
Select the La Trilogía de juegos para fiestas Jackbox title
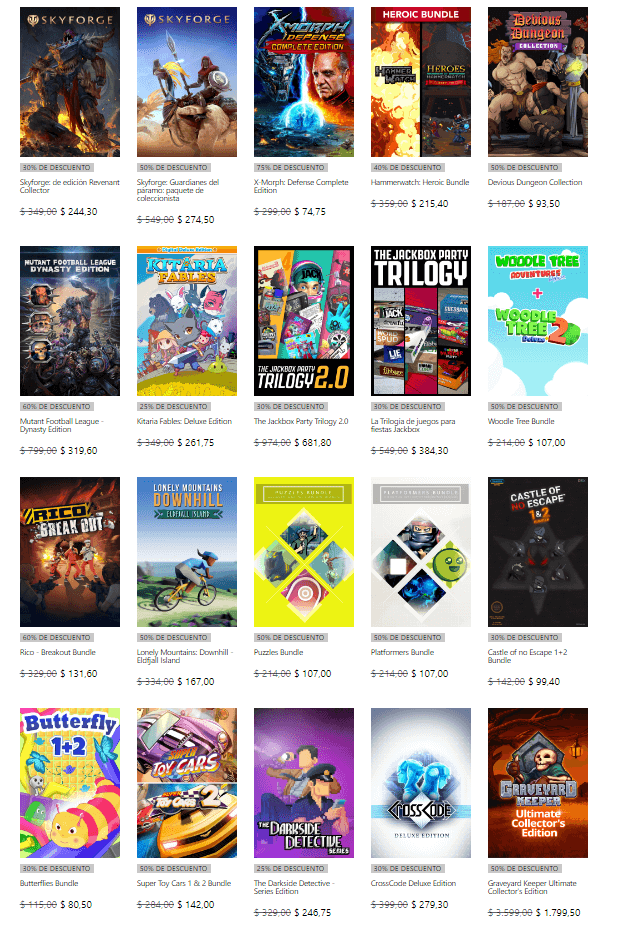(x=413, y=425)
